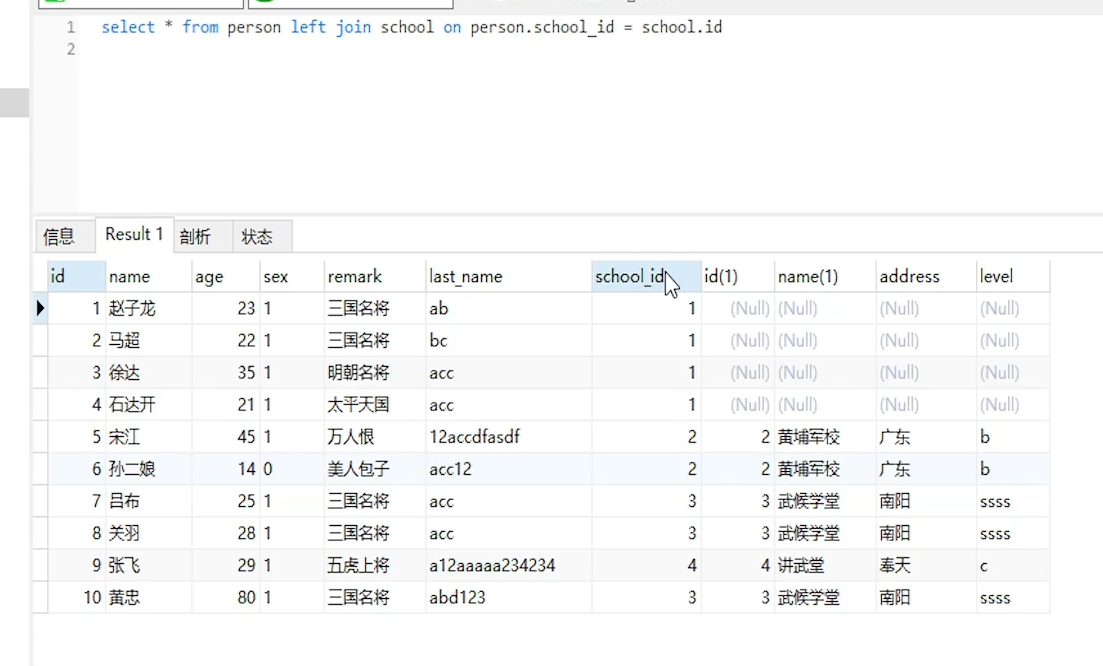
Task: Click the level cell c
Action: 1013,565
